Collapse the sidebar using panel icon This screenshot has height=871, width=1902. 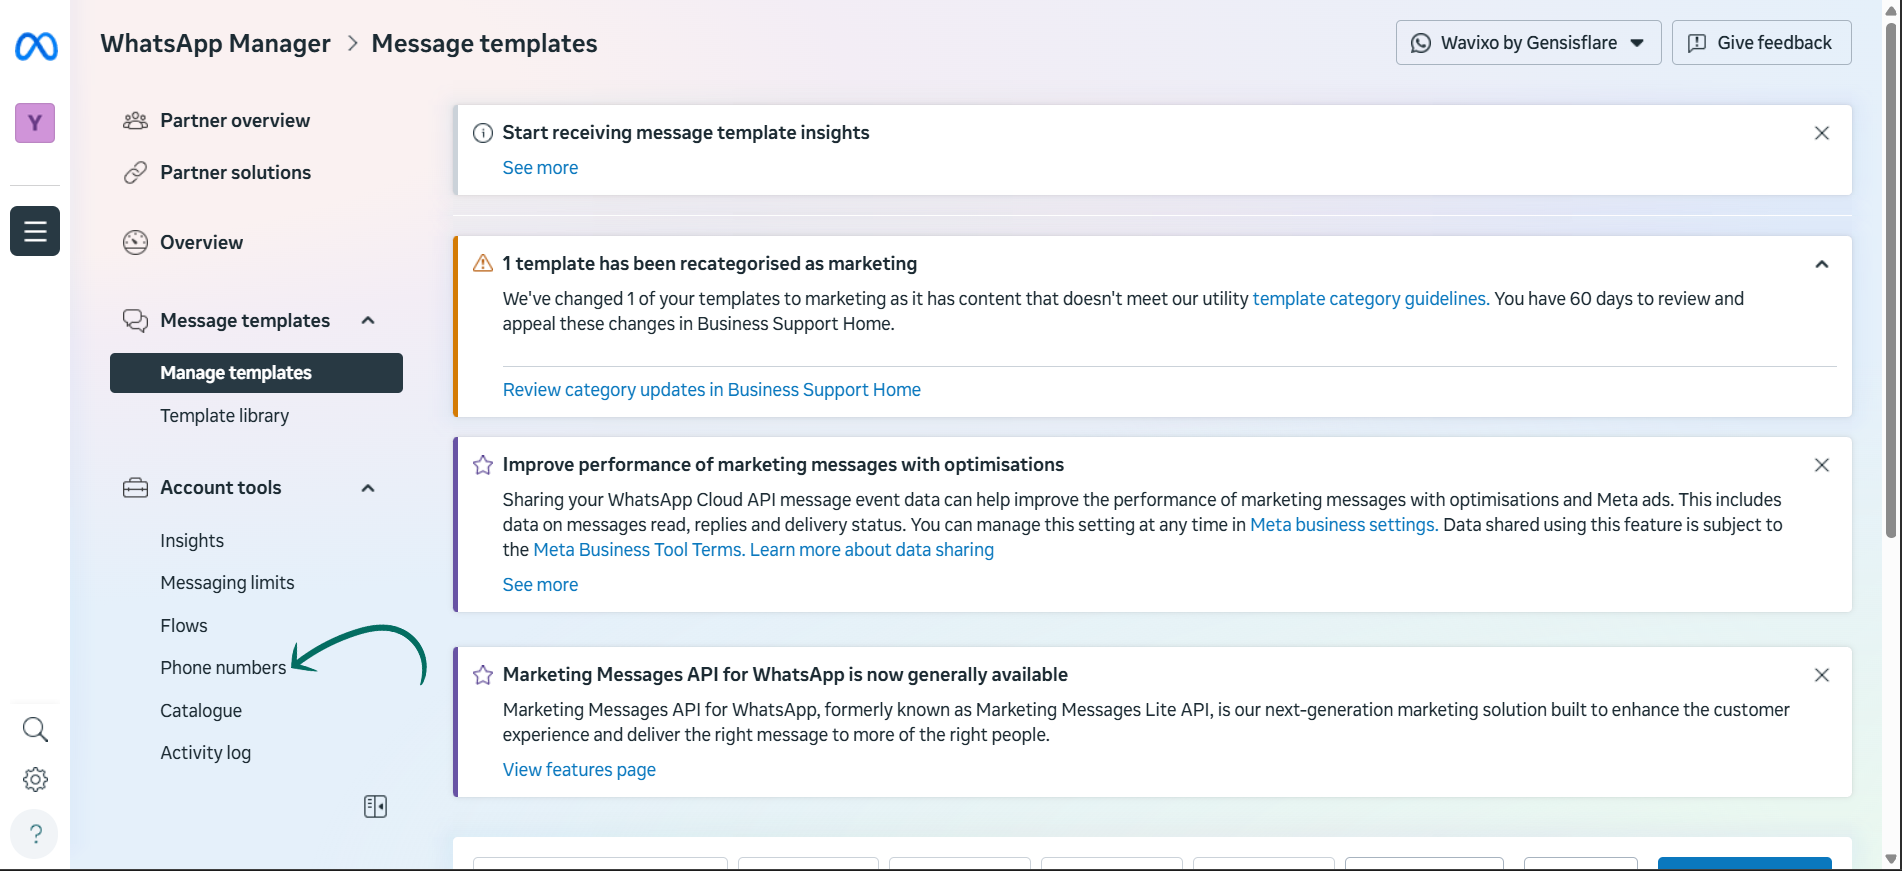(x=375, y=806)
